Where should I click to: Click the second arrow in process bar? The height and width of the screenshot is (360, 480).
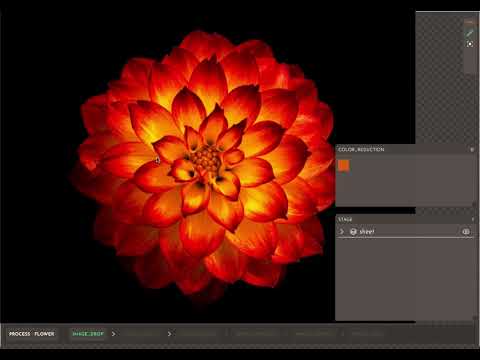point(169,334)
